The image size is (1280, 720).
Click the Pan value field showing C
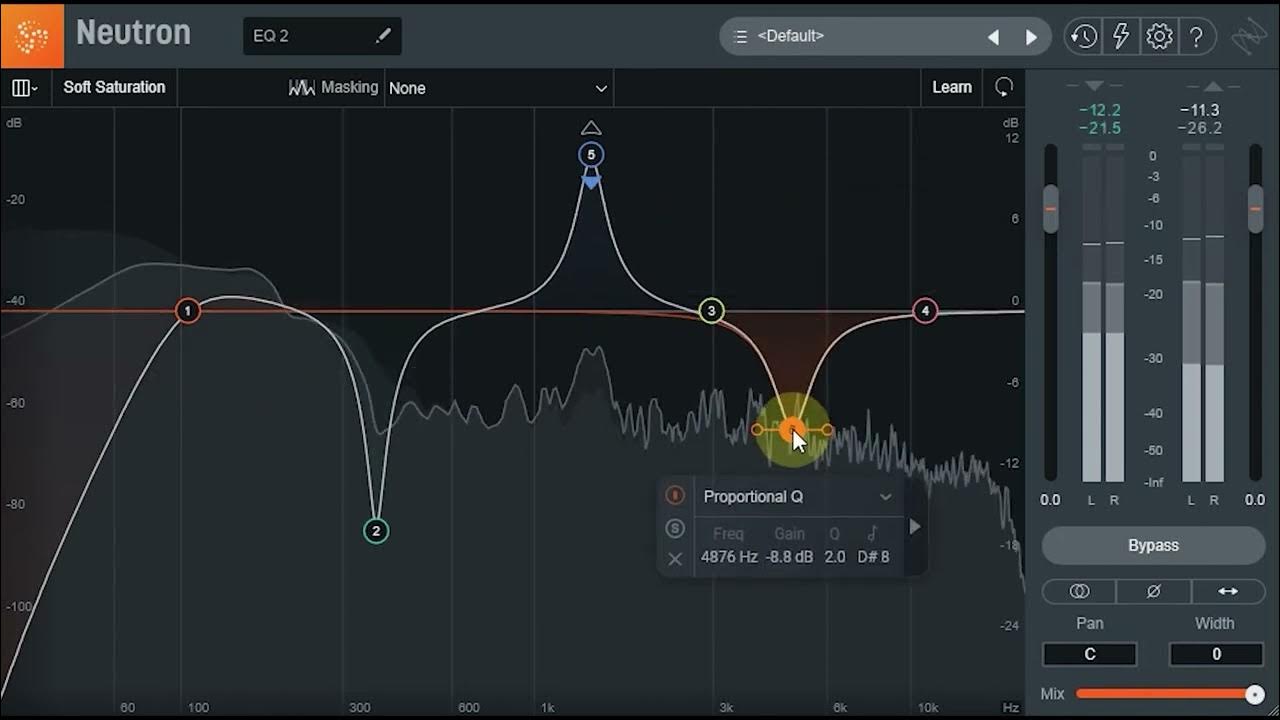(x=1089, y=654)
